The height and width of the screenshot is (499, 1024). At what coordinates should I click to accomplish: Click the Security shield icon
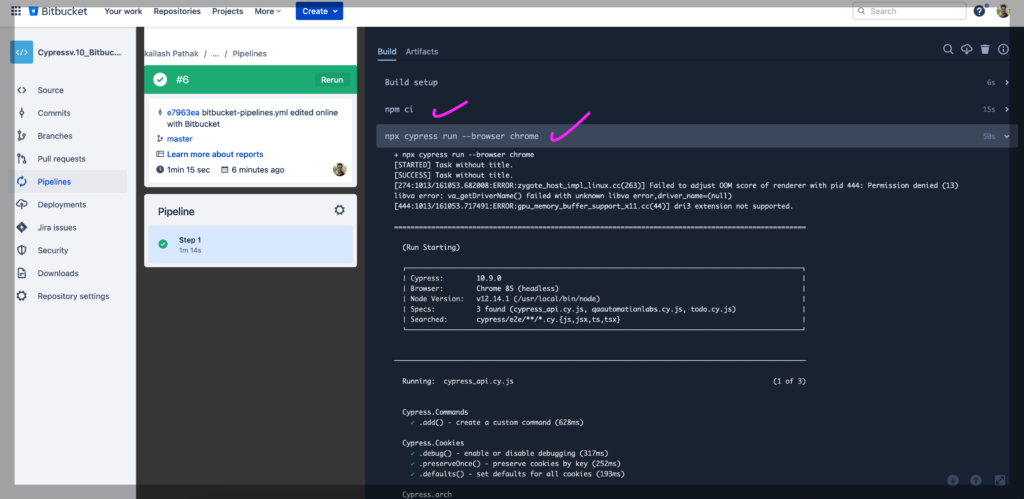22,250
